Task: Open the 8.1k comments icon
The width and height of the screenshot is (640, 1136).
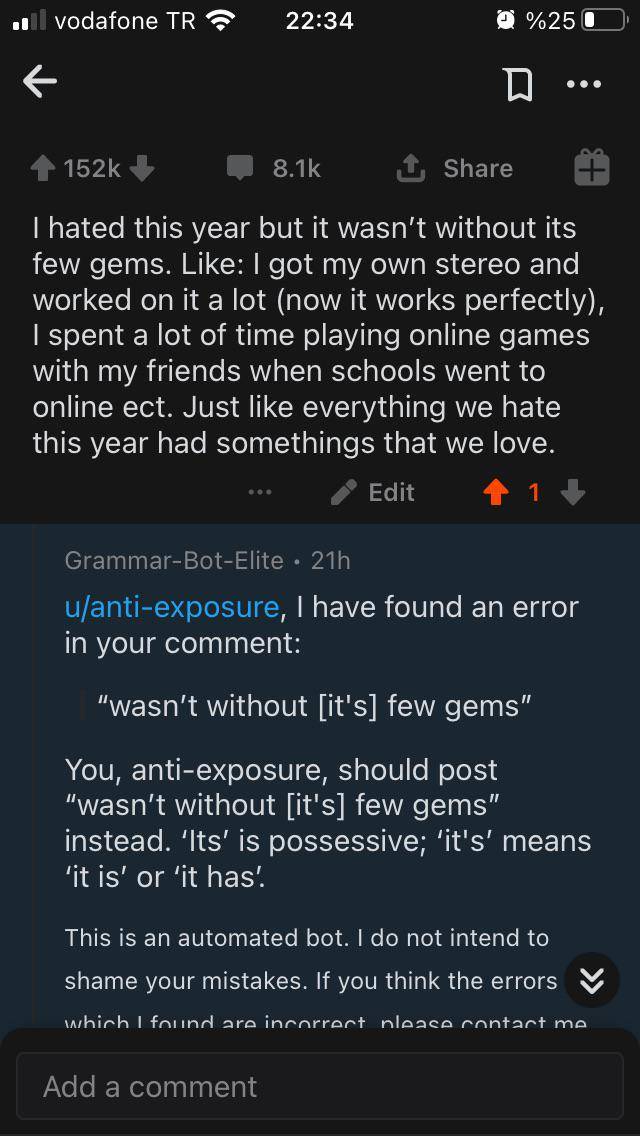Action: click(x=240, y=169)
